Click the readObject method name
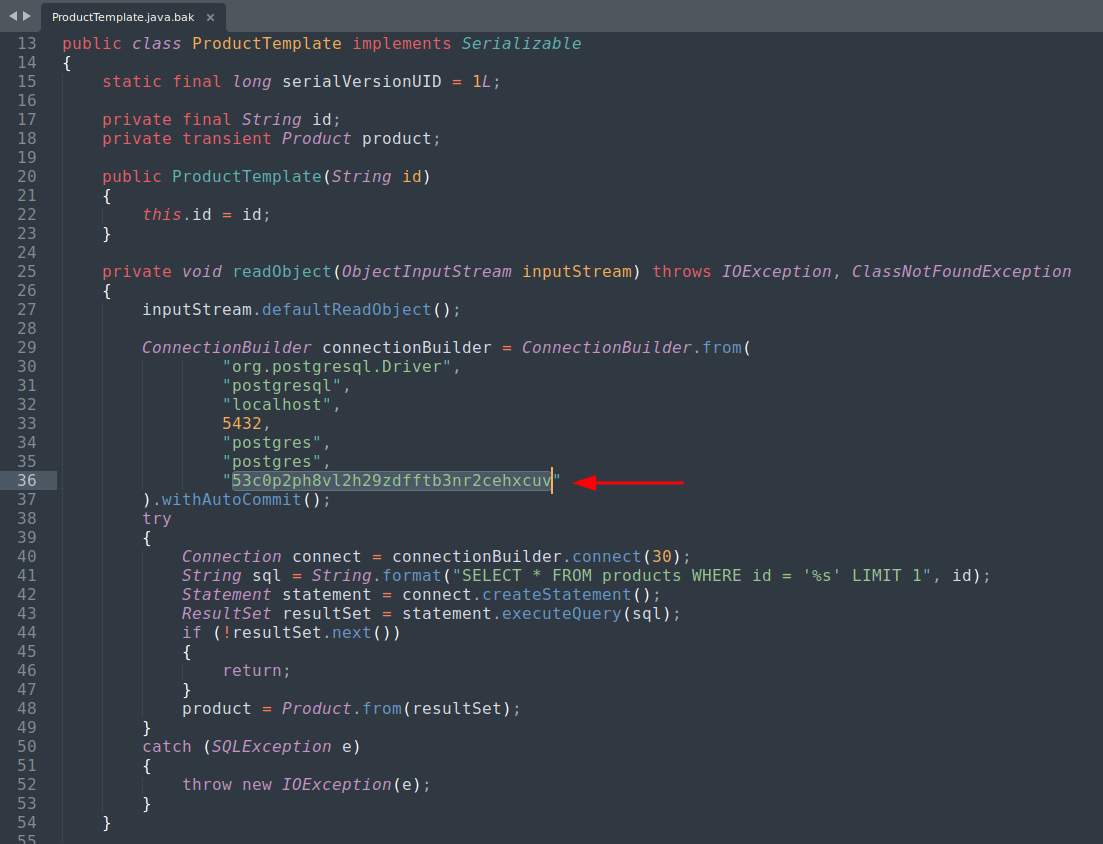1103x844 pixels. (282, 271)
